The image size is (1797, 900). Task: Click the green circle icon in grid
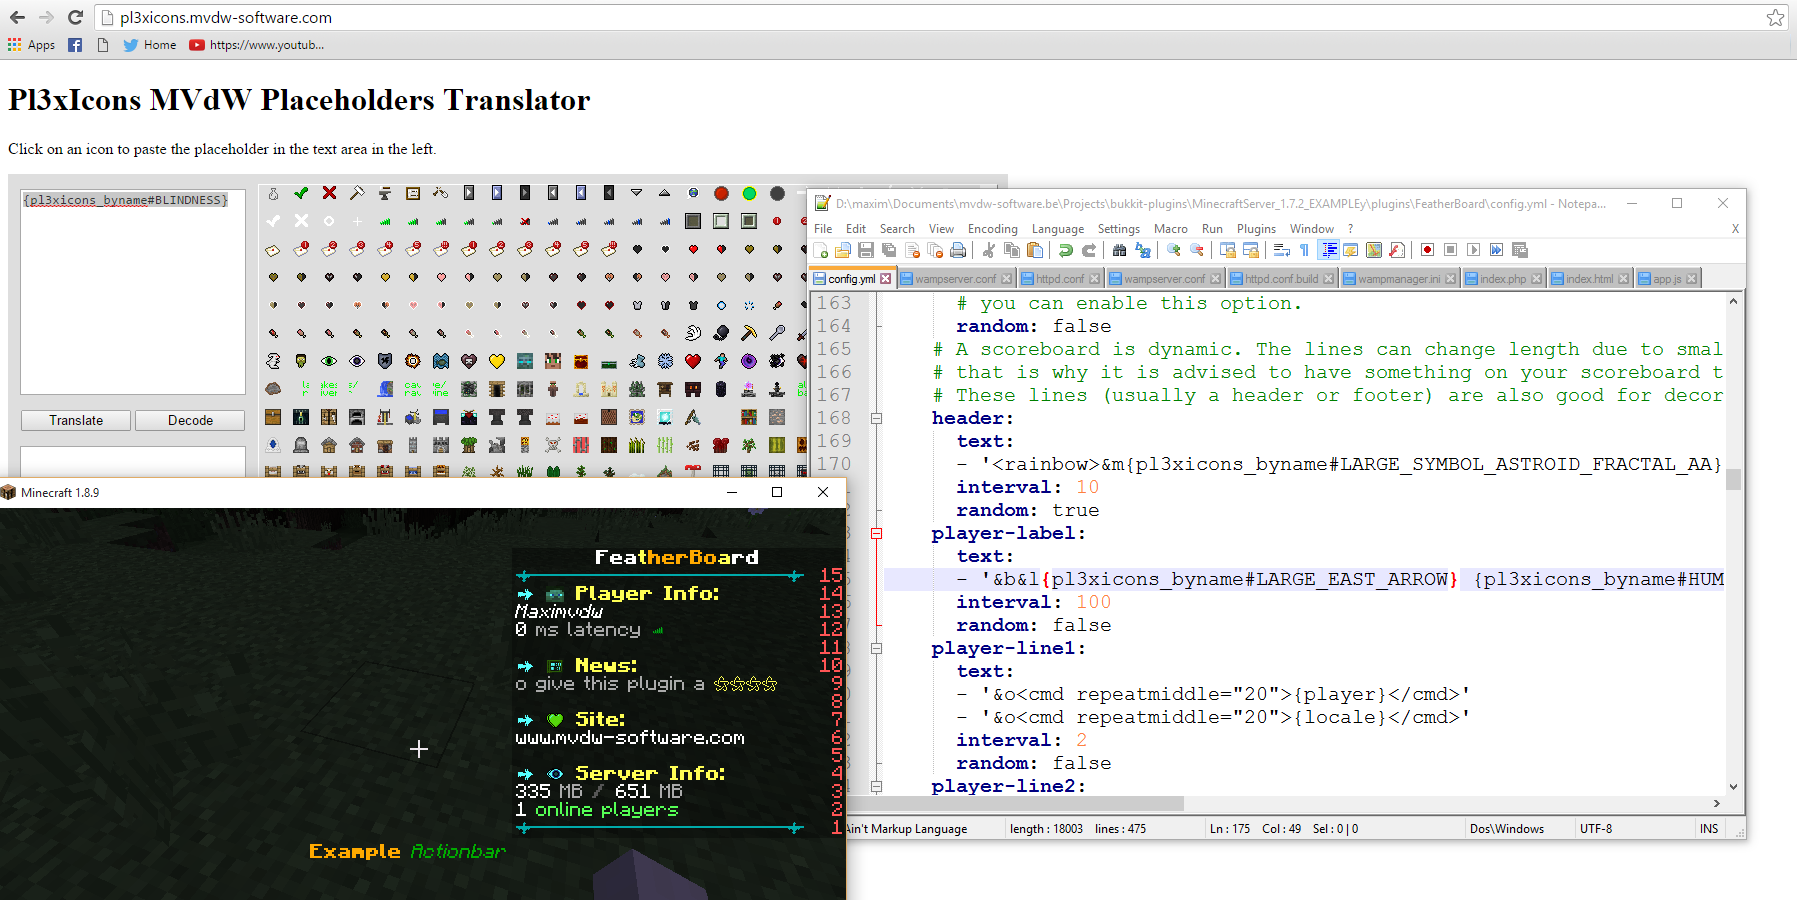[749, 193]
